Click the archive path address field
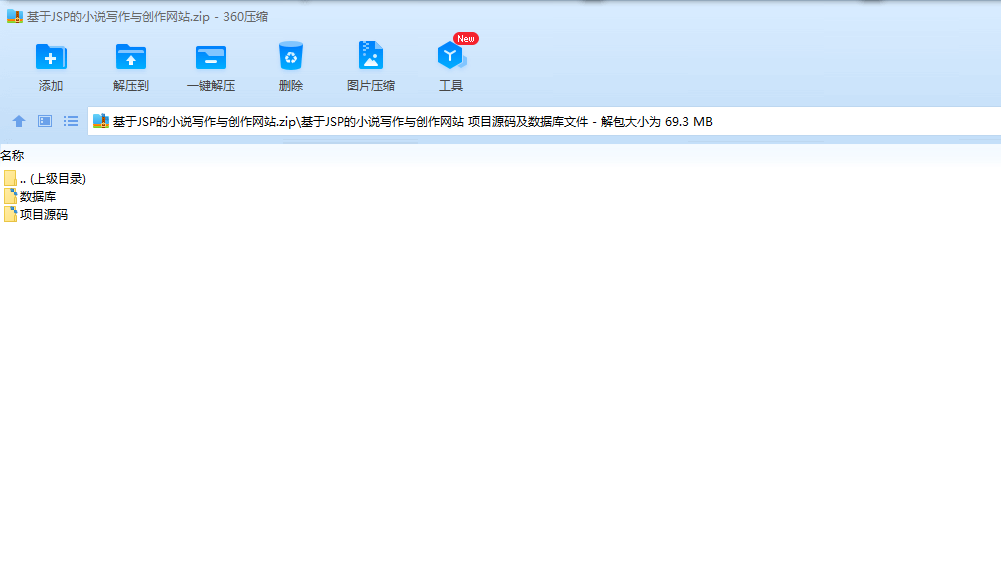The image size is (1001, 583). pyautogui.click(x=544, y=121)
